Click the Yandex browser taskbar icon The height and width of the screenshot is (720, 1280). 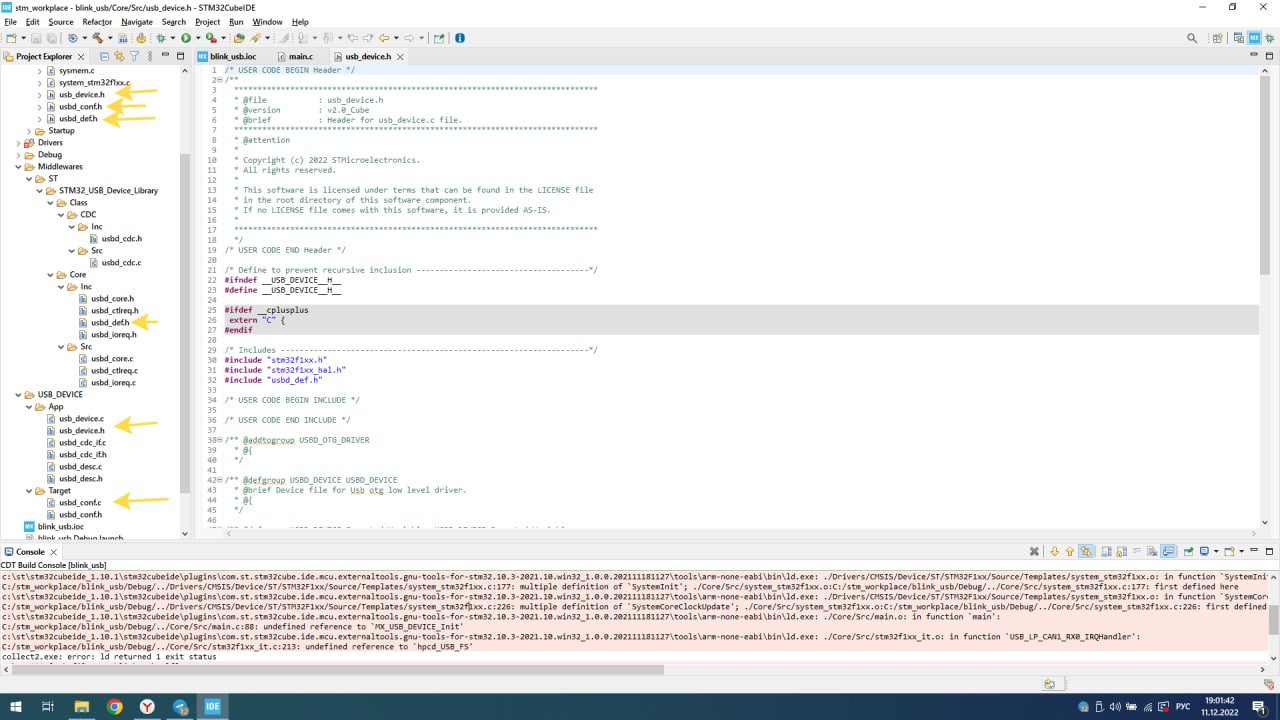click(147, 706)
